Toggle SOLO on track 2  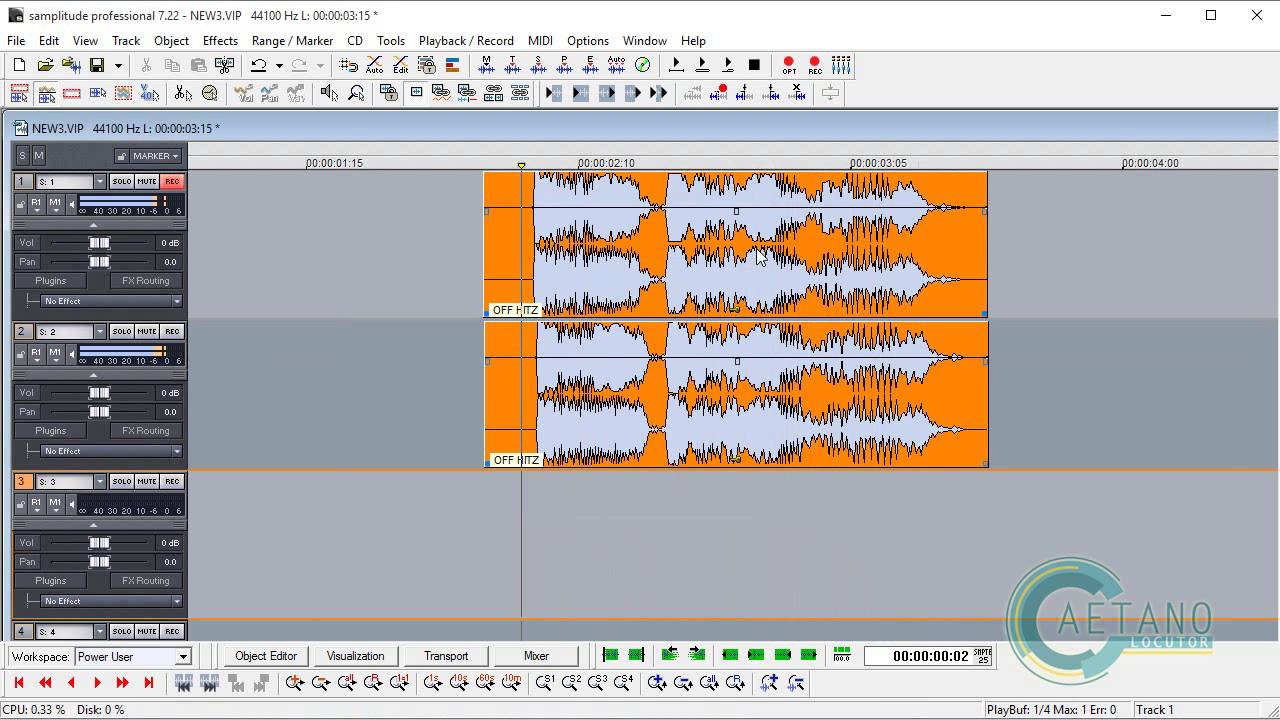[x=121, y=332]
